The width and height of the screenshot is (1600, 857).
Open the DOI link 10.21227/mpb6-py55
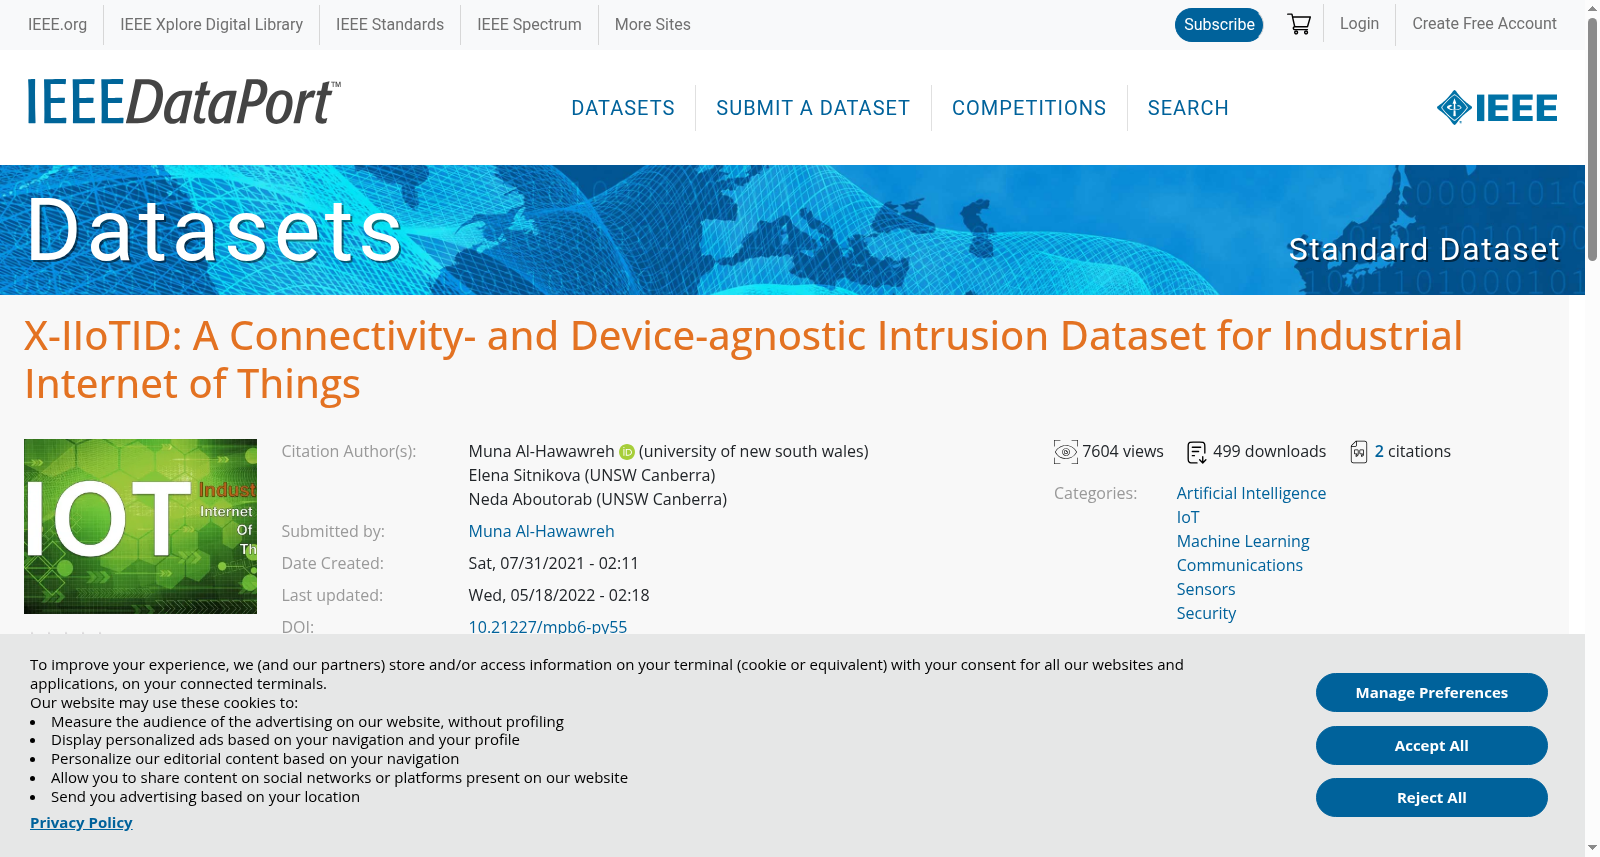click(x=548, y=627)
